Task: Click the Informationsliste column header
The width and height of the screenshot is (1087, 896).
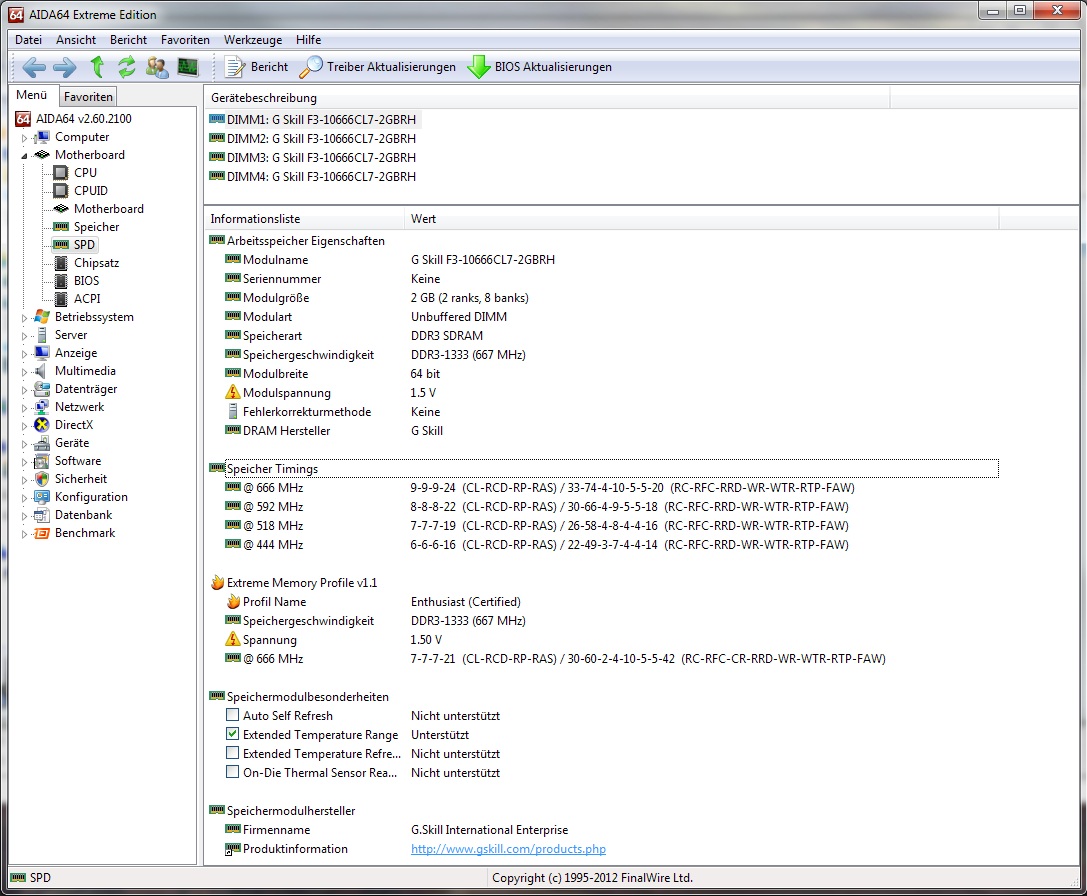Action: [x=304, y=218]
